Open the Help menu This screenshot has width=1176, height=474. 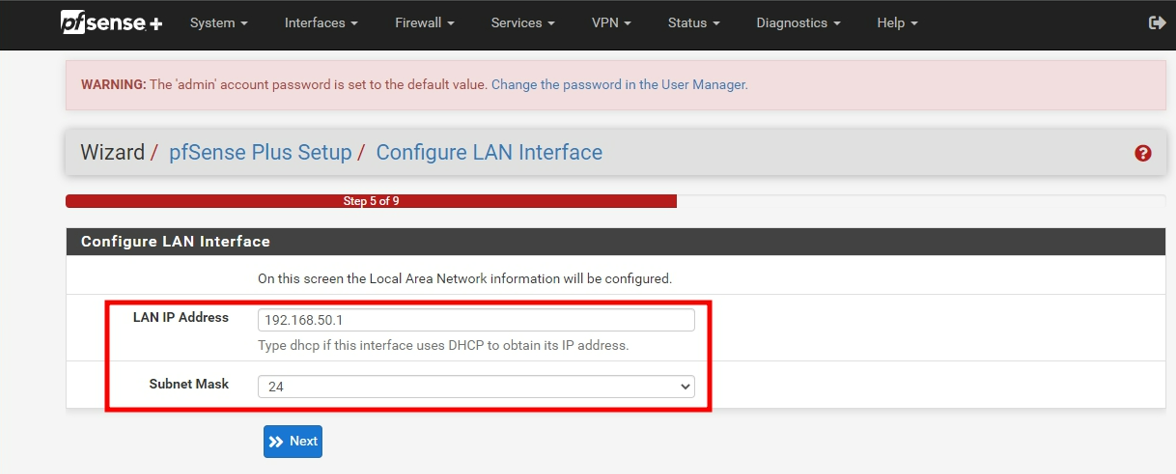tap(897, 23)
